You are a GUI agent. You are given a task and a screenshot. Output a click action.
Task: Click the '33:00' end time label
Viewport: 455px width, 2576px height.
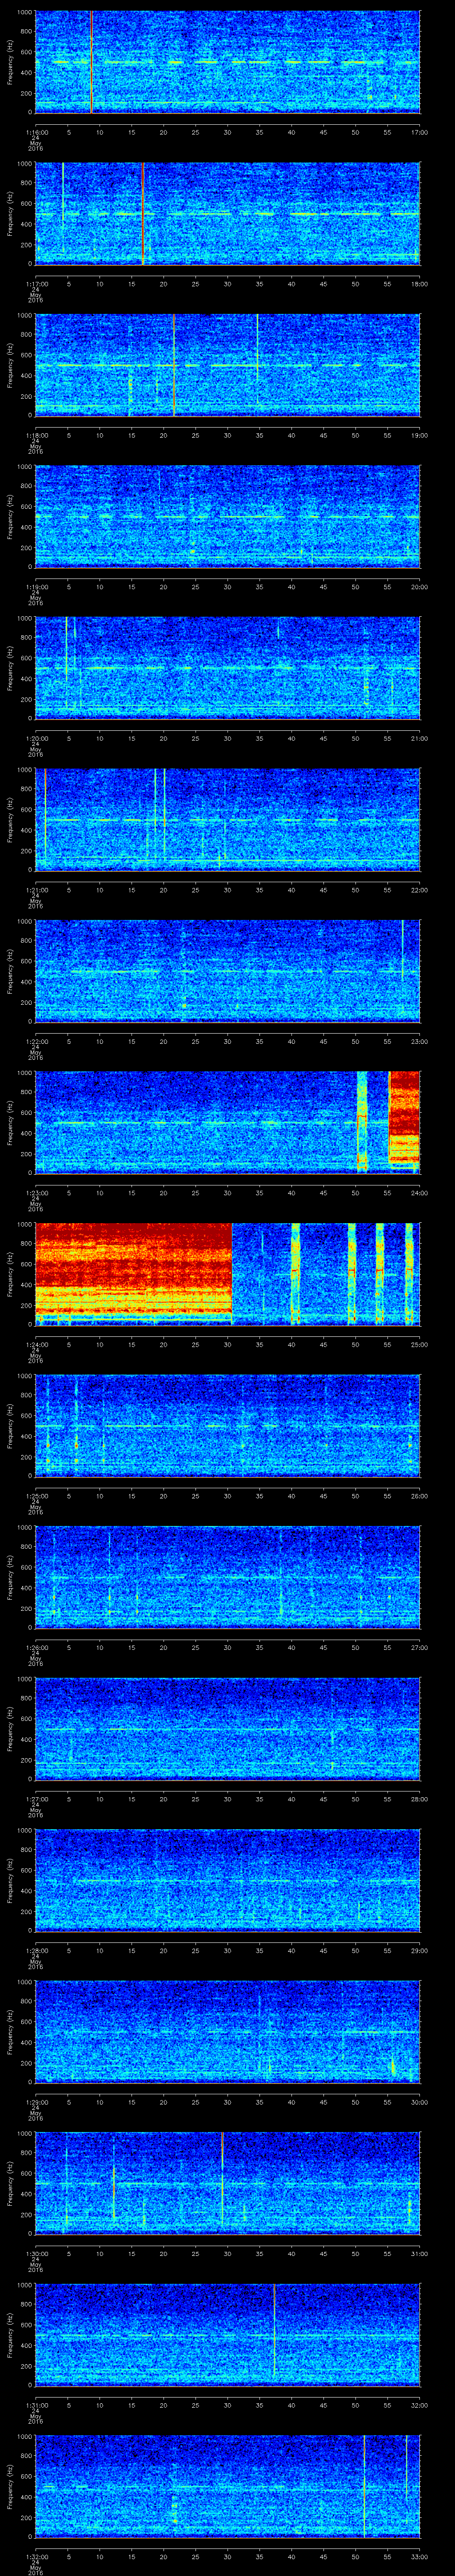[419, 2556]
